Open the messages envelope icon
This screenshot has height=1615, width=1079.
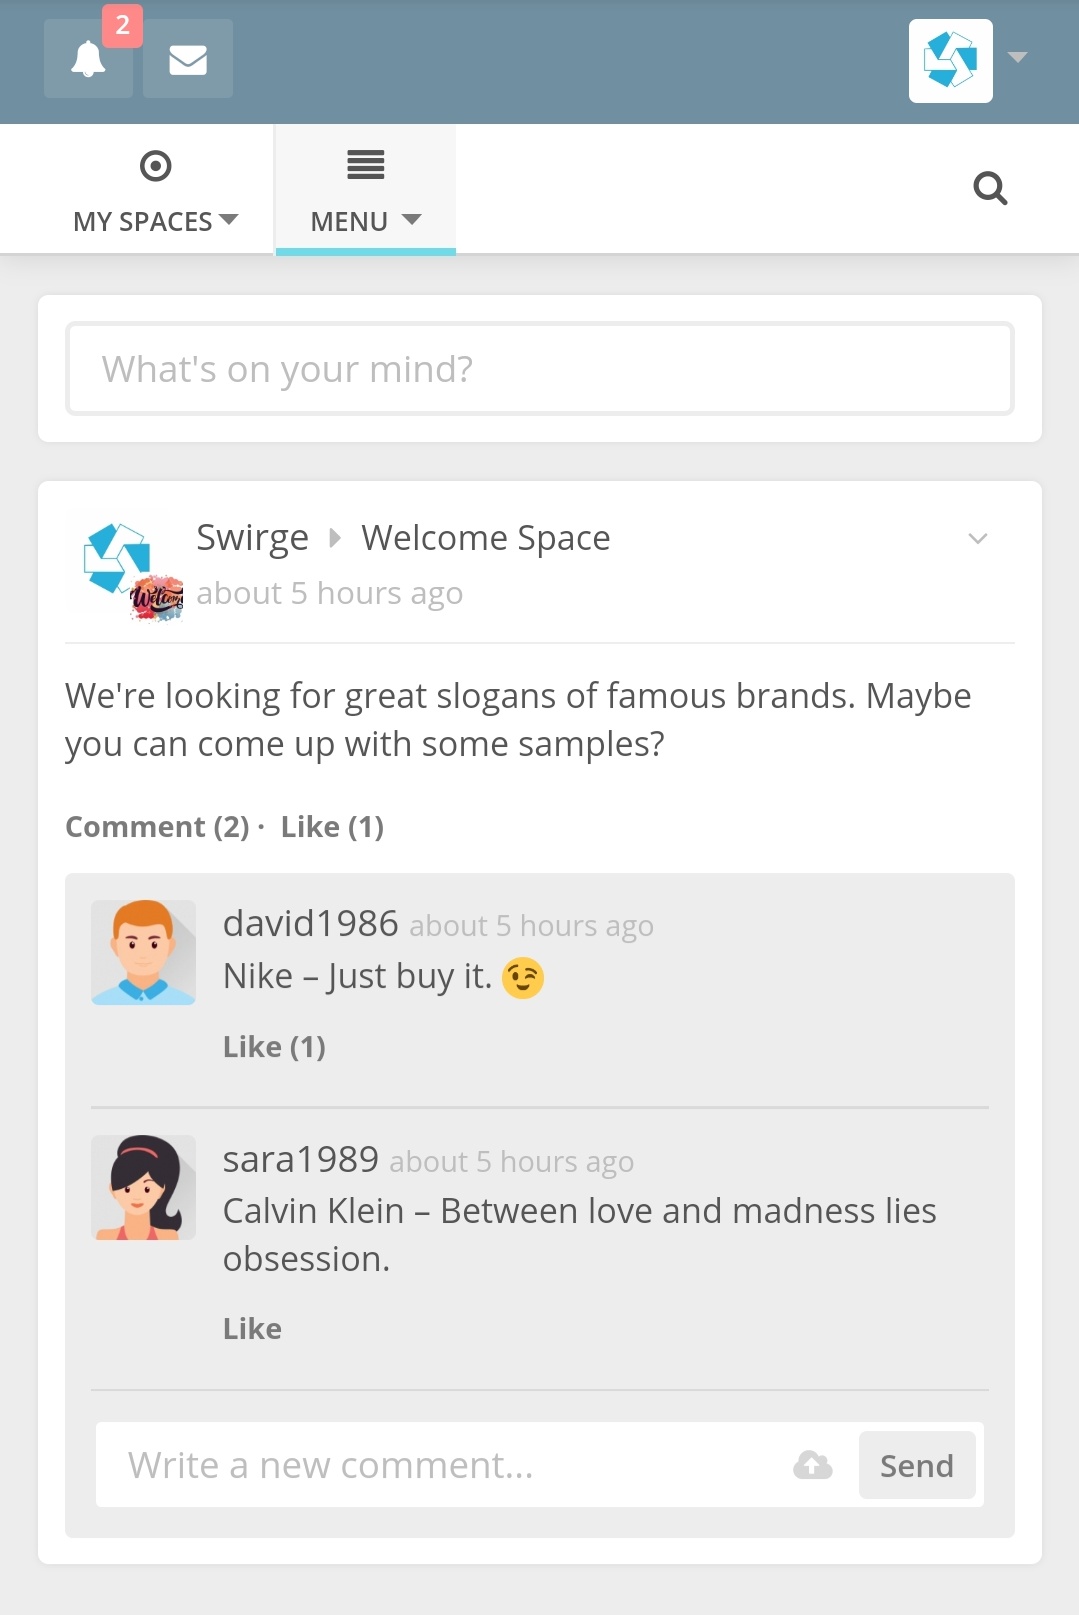click(x=188, y=59)
